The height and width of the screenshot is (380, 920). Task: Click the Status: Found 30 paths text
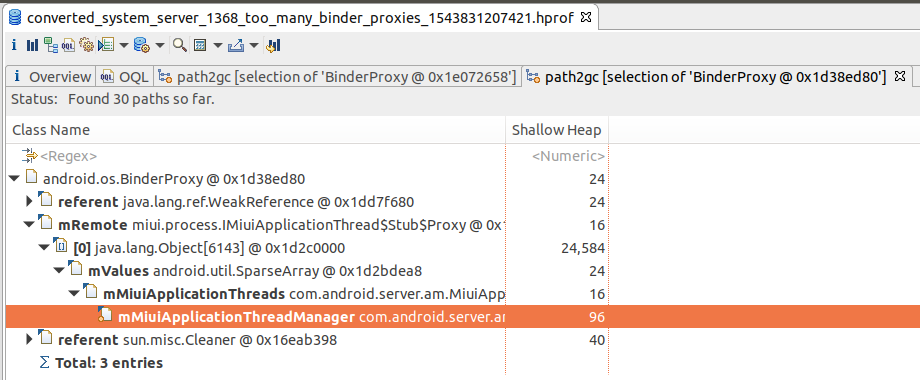coord(113,99)
